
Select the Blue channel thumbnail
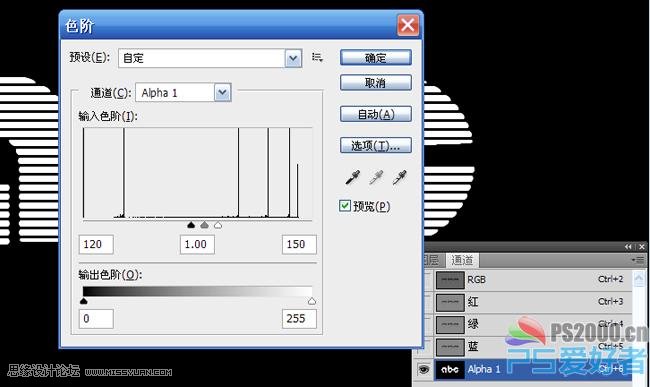(x=450, y=347)
